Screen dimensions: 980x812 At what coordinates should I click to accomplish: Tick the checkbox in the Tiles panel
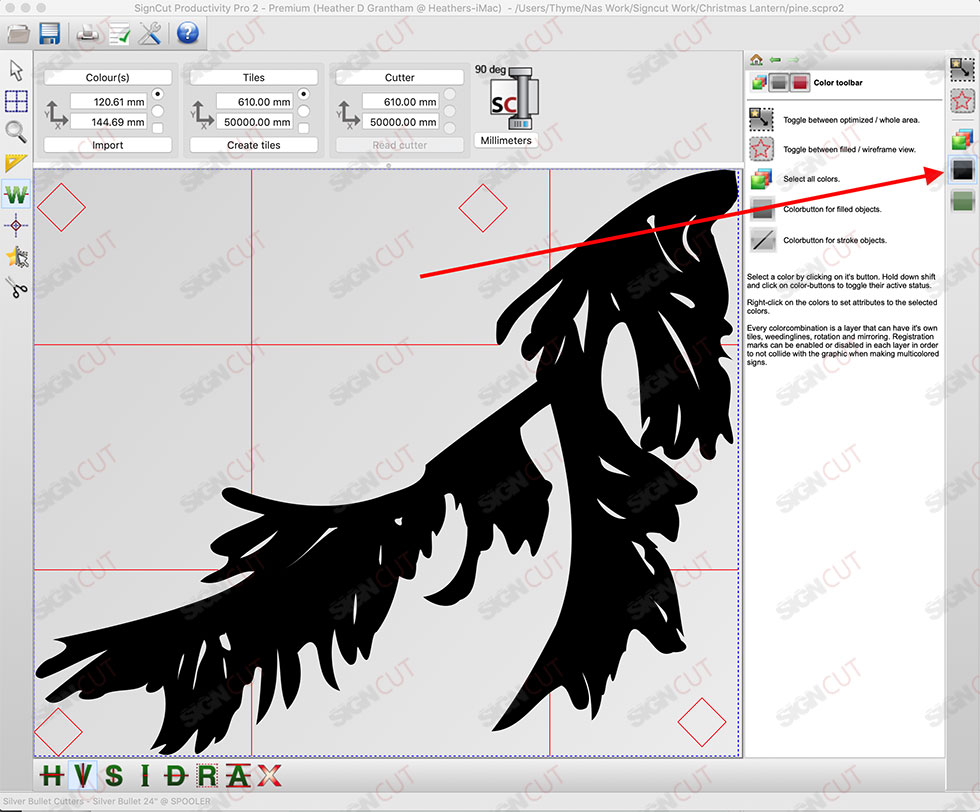pos(304,128)
